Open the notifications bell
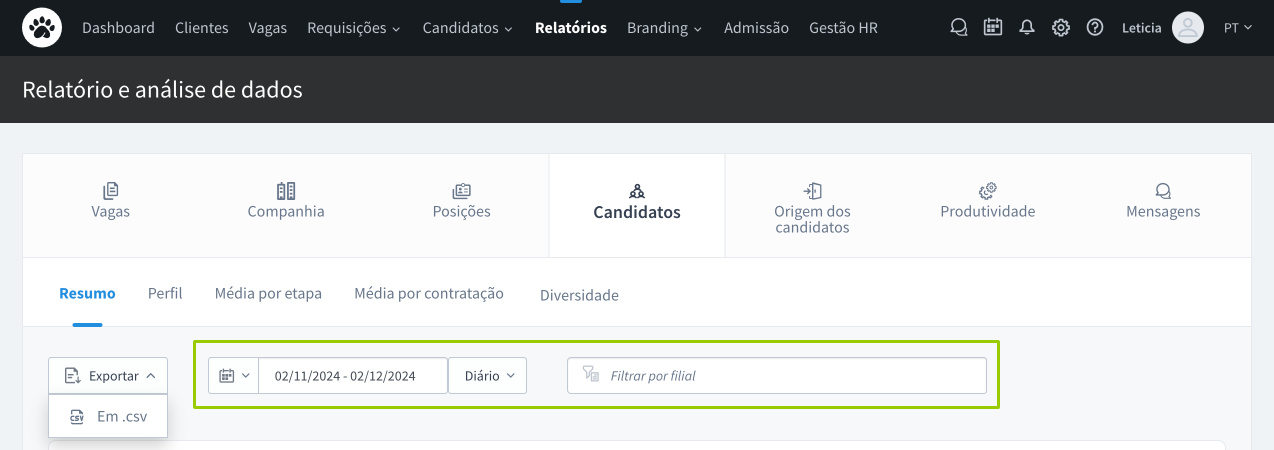 point(1026,28)
